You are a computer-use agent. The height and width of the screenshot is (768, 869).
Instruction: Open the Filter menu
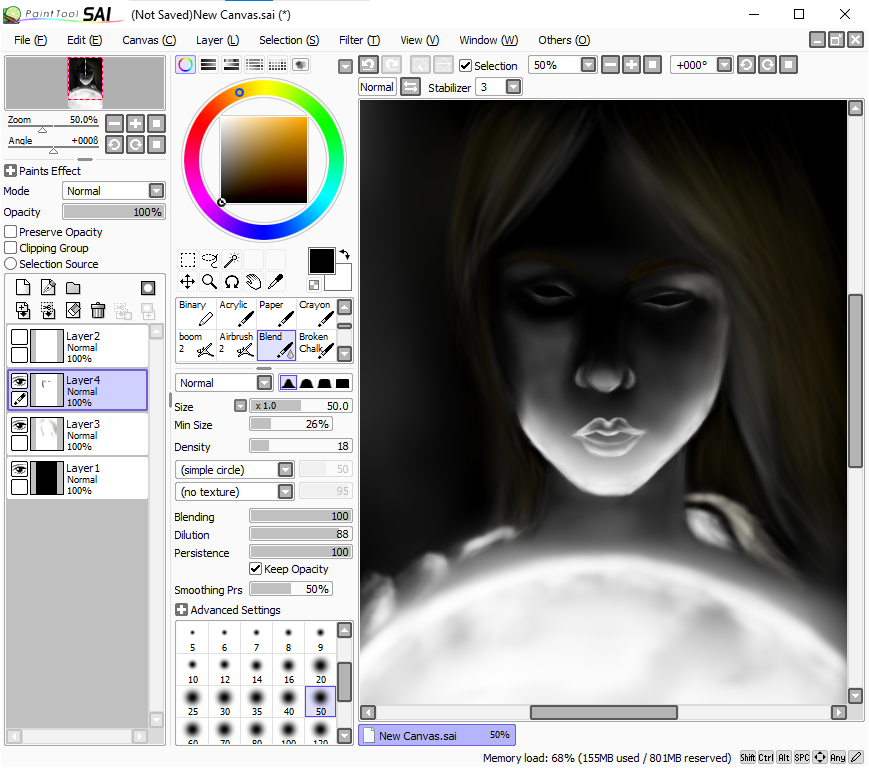(360, 40)
